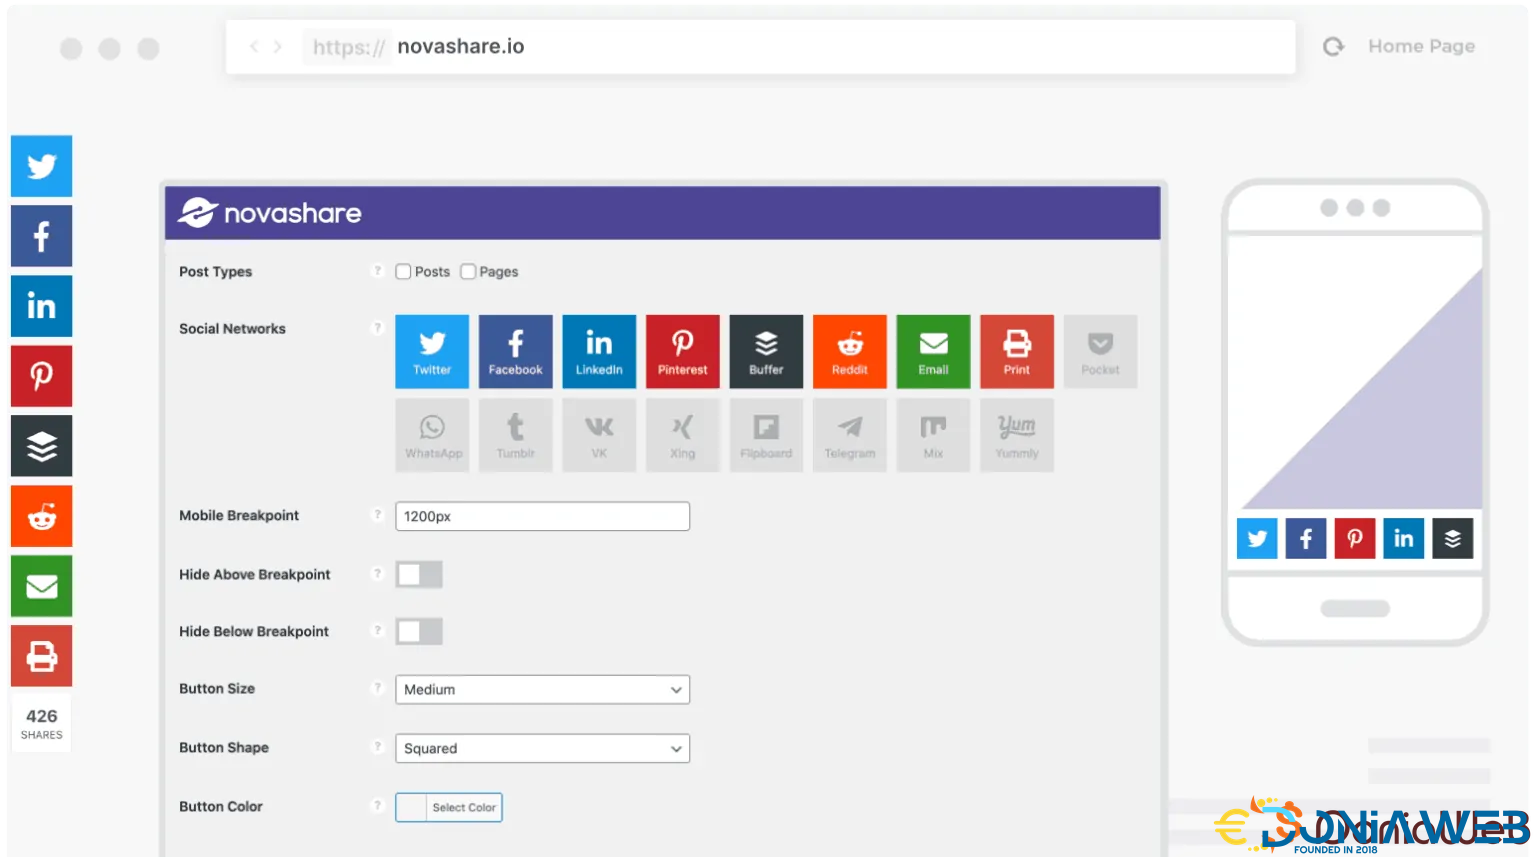
Task: Click Reddit share button in left floating bar
Action: point(41,516)
